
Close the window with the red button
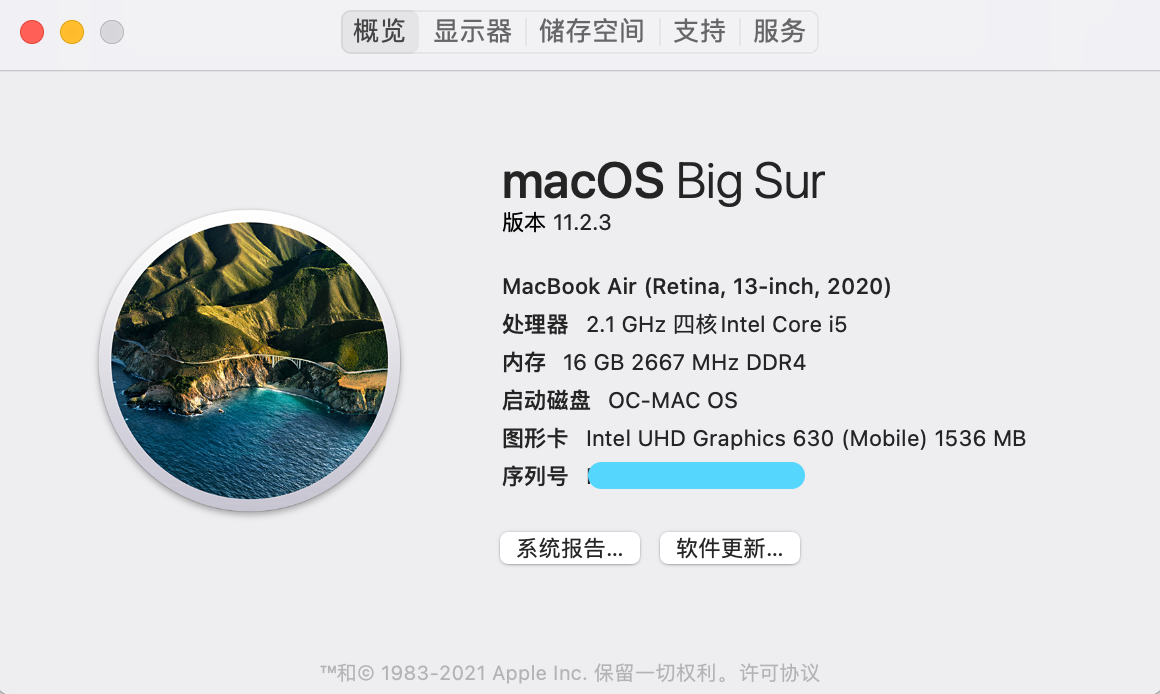tap(32, 32)
